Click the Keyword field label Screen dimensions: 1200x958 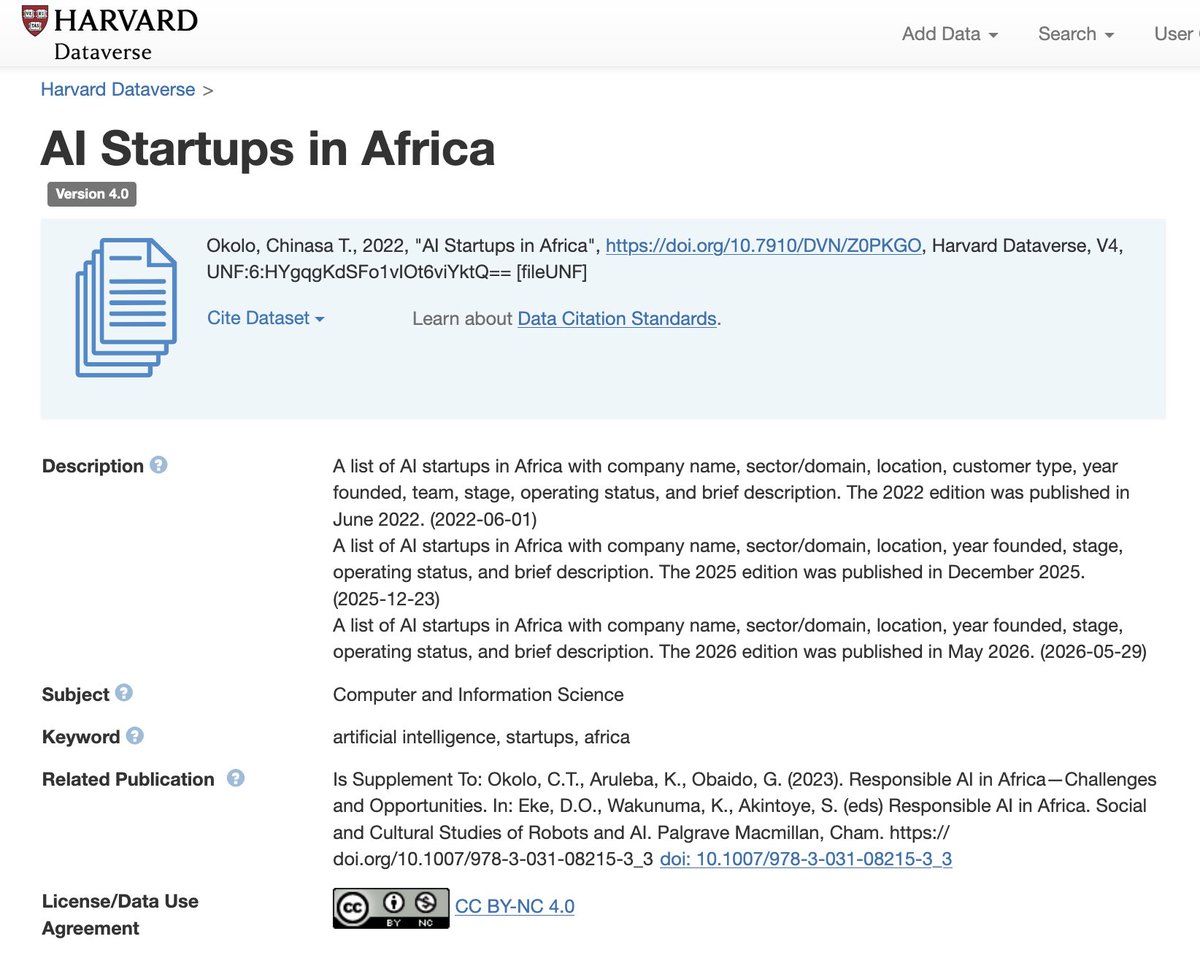click(81, 737)
